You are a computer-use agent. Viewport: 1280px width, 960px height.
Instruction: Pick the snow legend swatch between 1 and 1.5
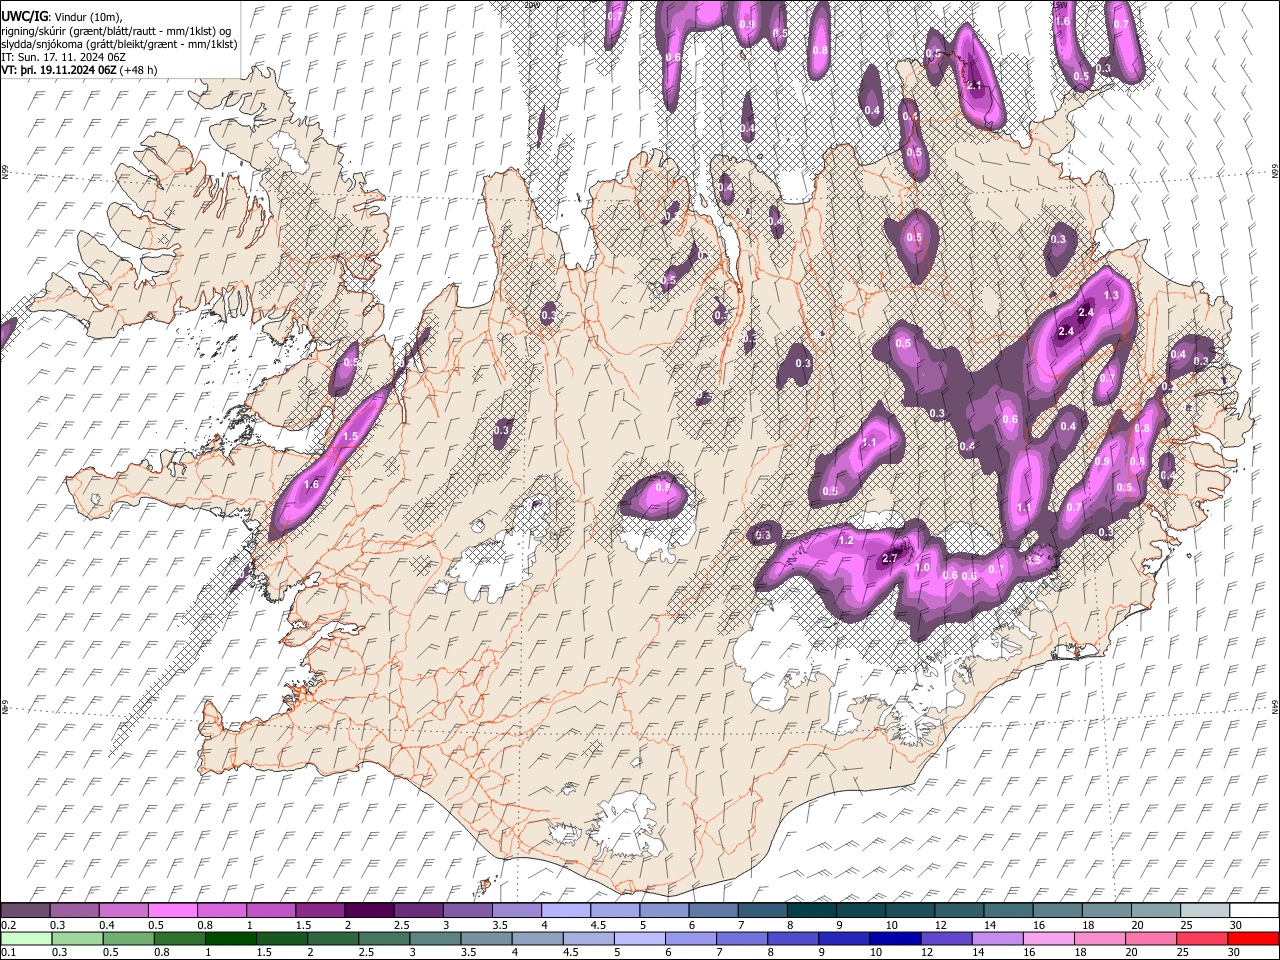271,911
